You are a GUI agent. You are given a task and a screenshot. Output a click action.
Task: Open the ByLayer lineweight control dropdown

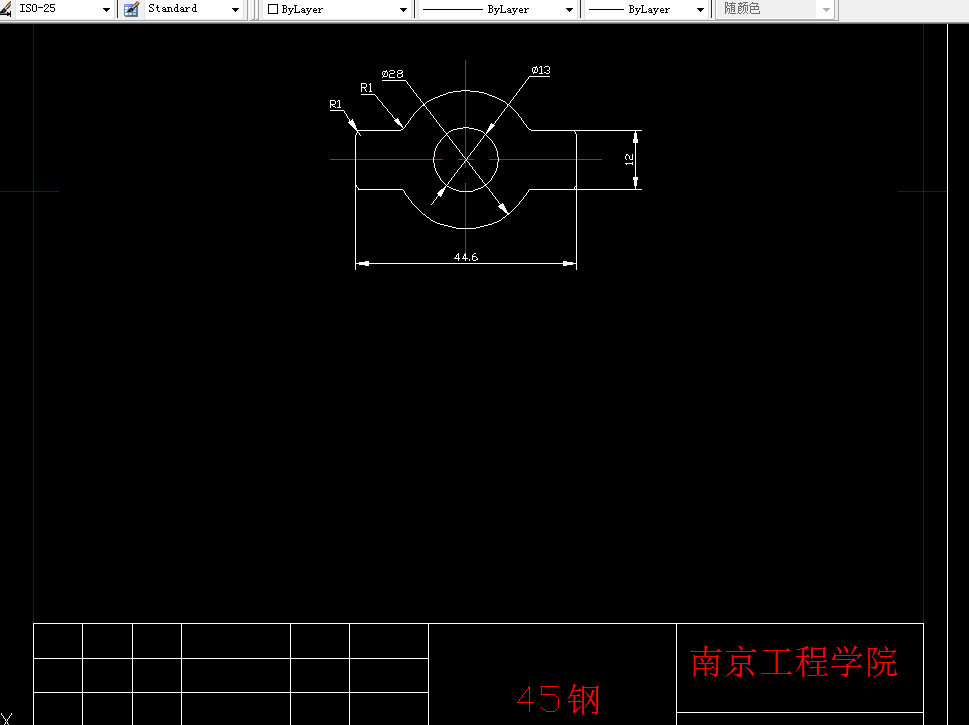646,9
